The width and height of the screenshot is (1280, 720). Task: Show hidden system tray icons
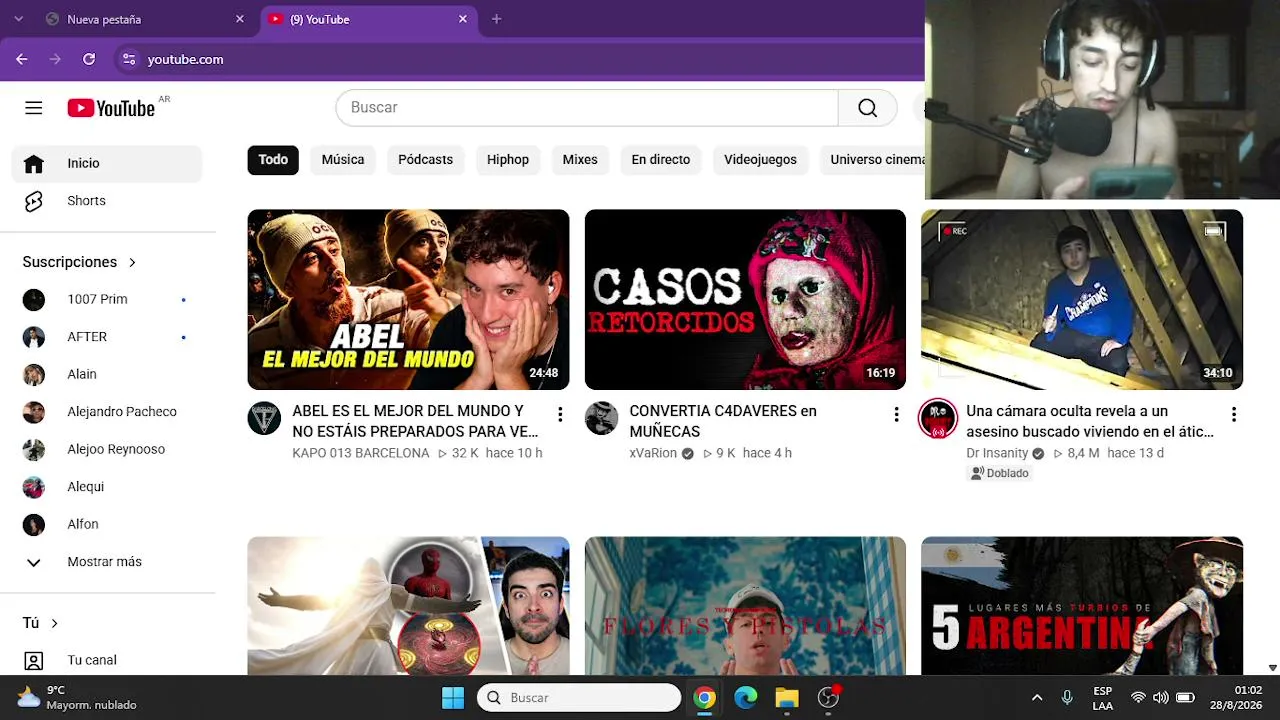(1037, 698)
